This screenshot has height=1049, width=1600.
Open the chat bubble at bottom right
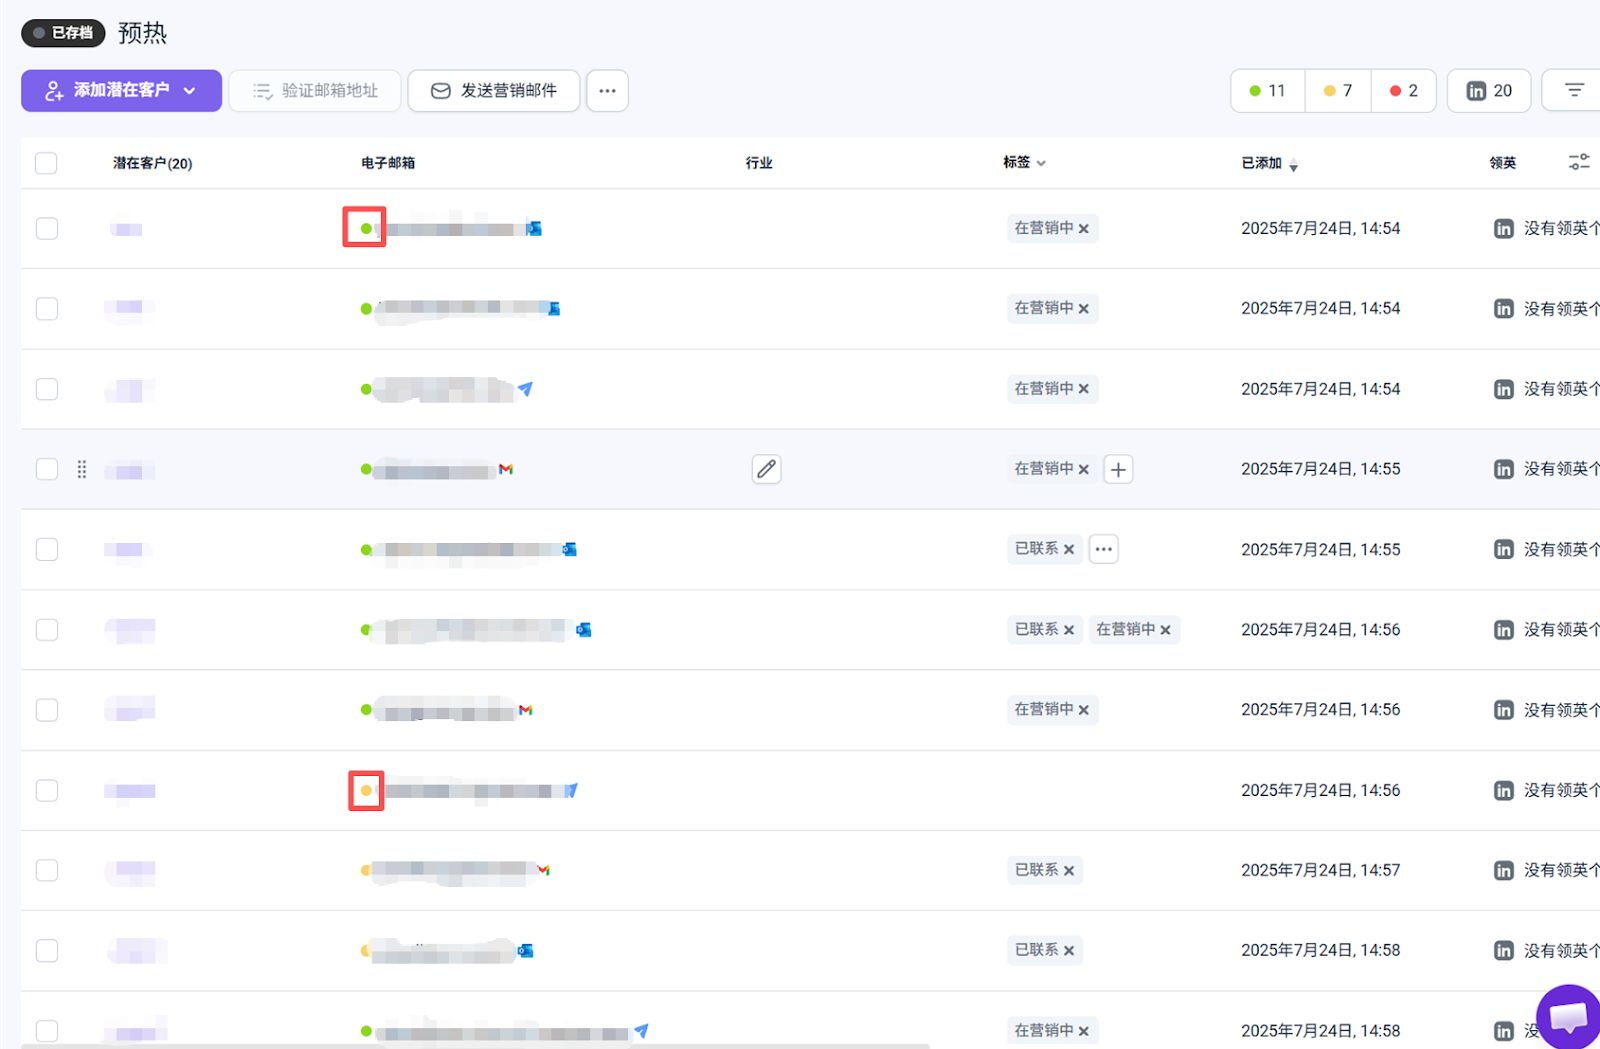click(1567, 1017)
